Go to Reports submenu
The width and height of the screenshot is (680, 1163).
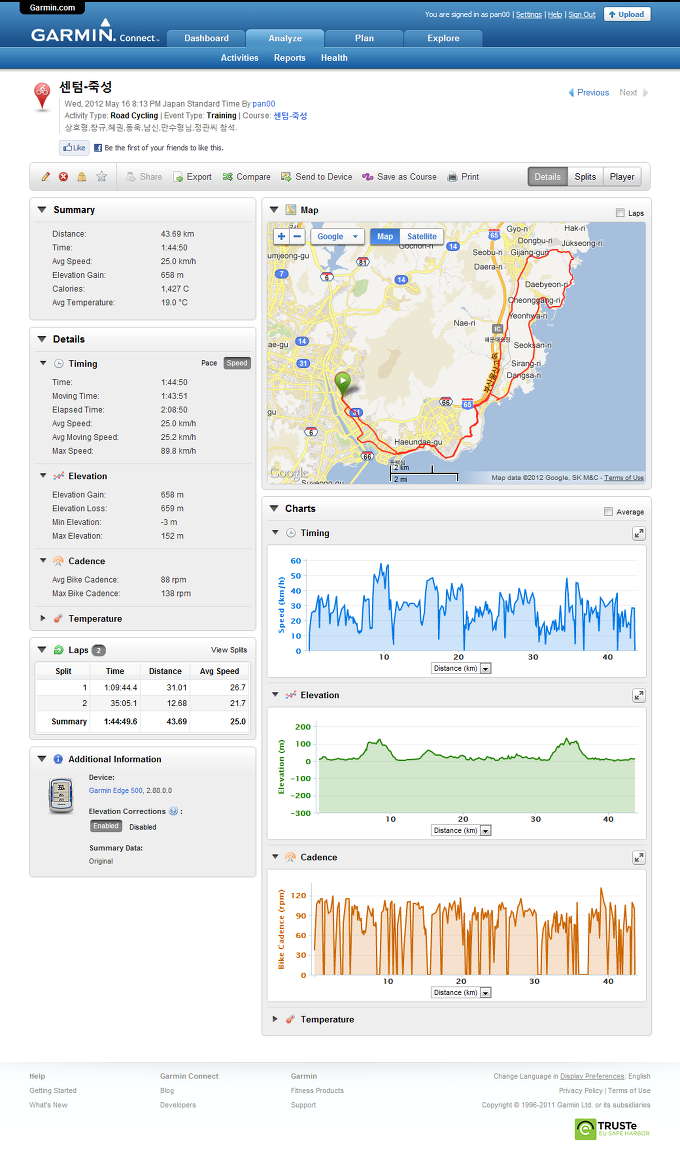[x=289, y=58]
